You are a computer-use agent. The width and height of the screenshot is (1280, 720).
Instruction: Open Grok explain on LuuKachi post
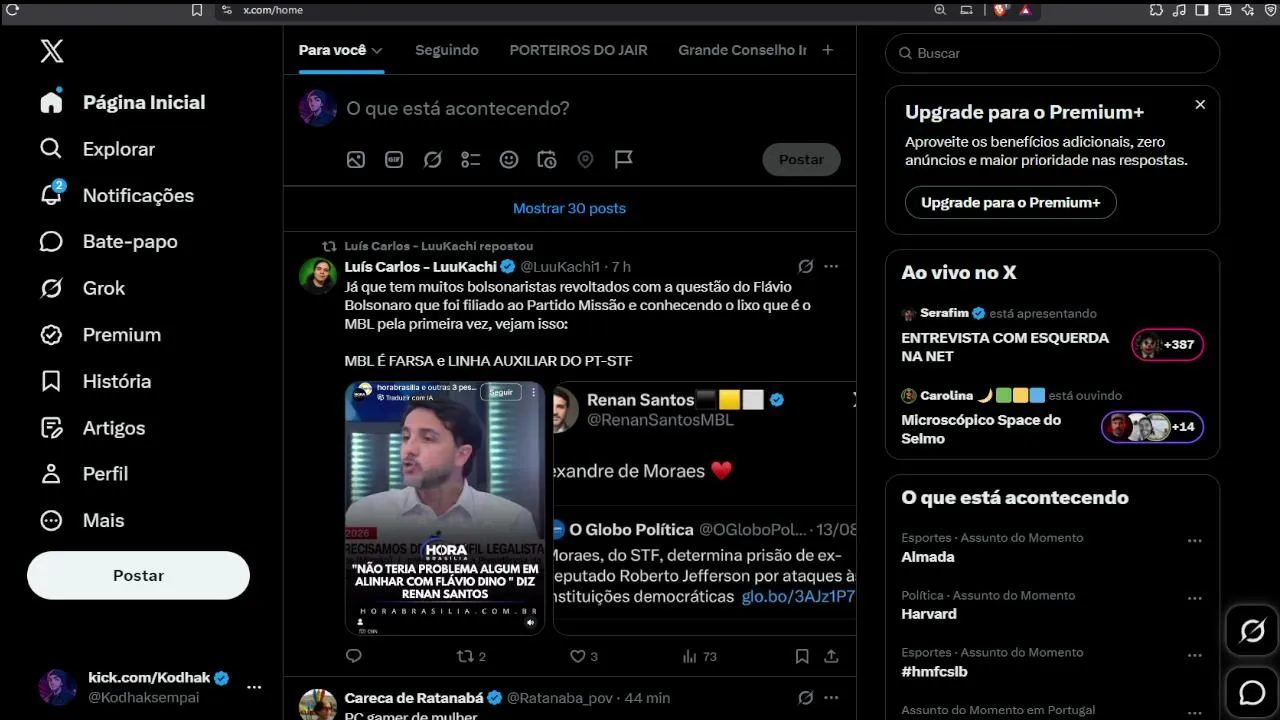805,266
